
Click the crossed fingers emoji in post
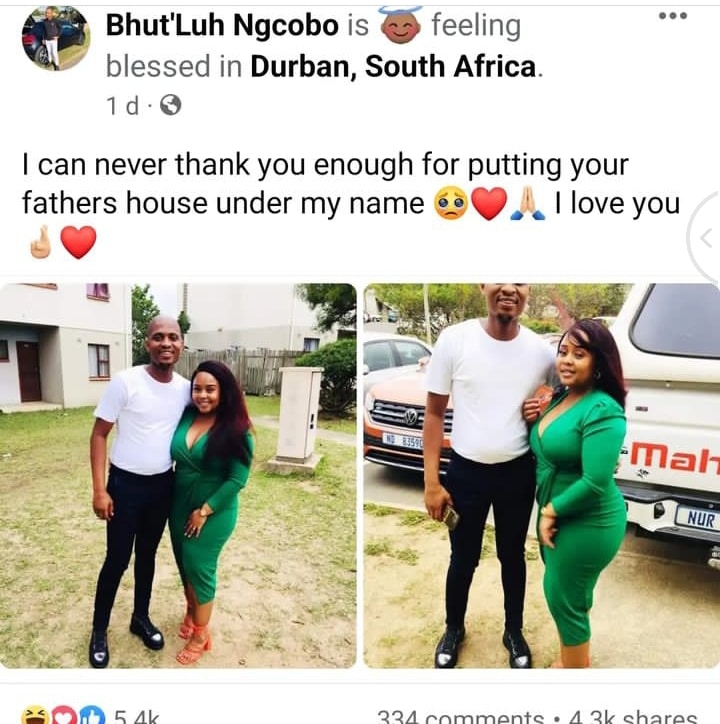(x=41, y=242)
